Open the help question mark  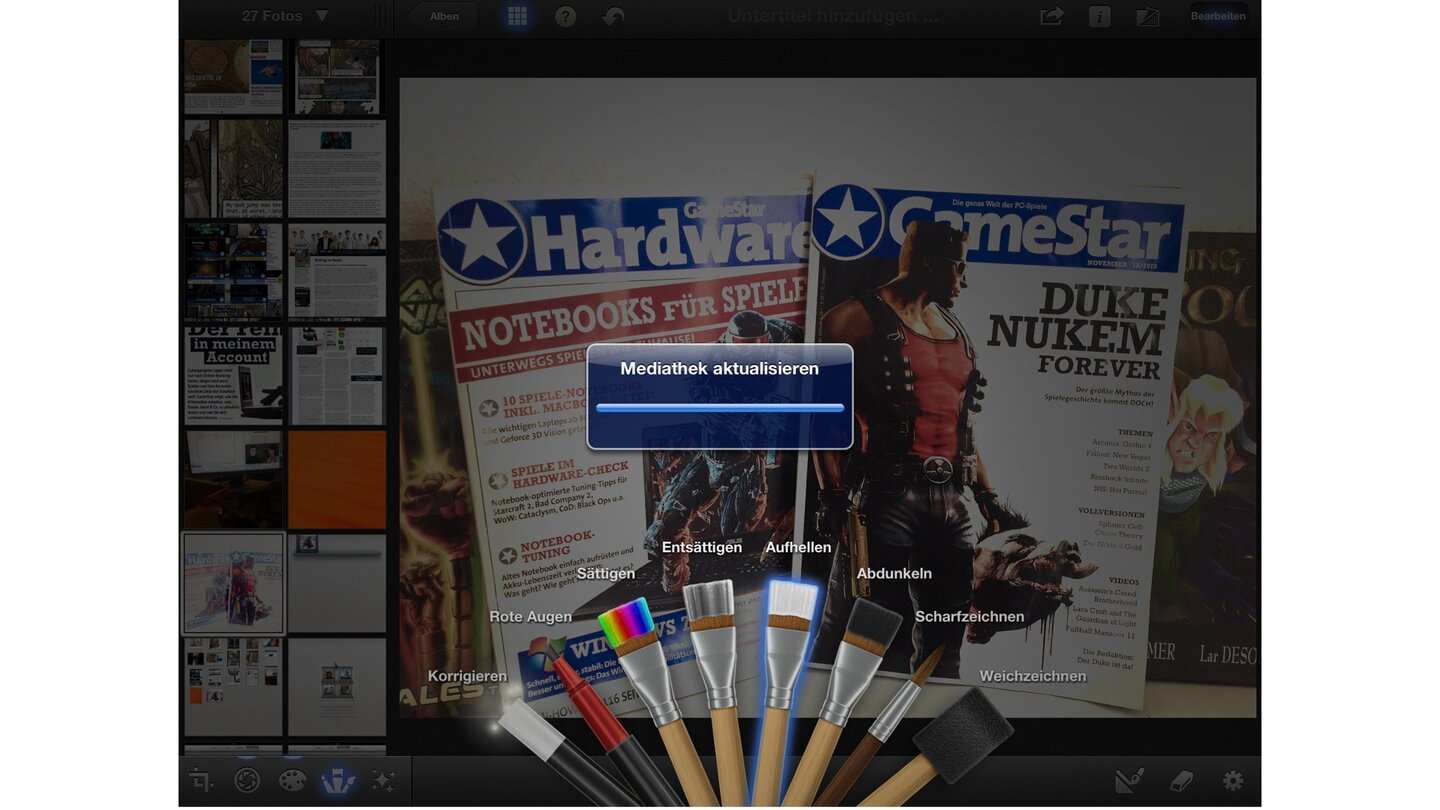(x=566, y=16)
